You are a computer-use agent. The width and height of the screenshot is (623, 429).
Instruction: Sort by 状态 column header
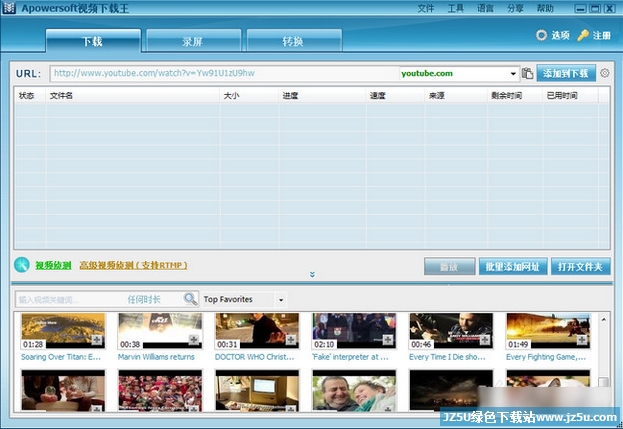[31, 96]
